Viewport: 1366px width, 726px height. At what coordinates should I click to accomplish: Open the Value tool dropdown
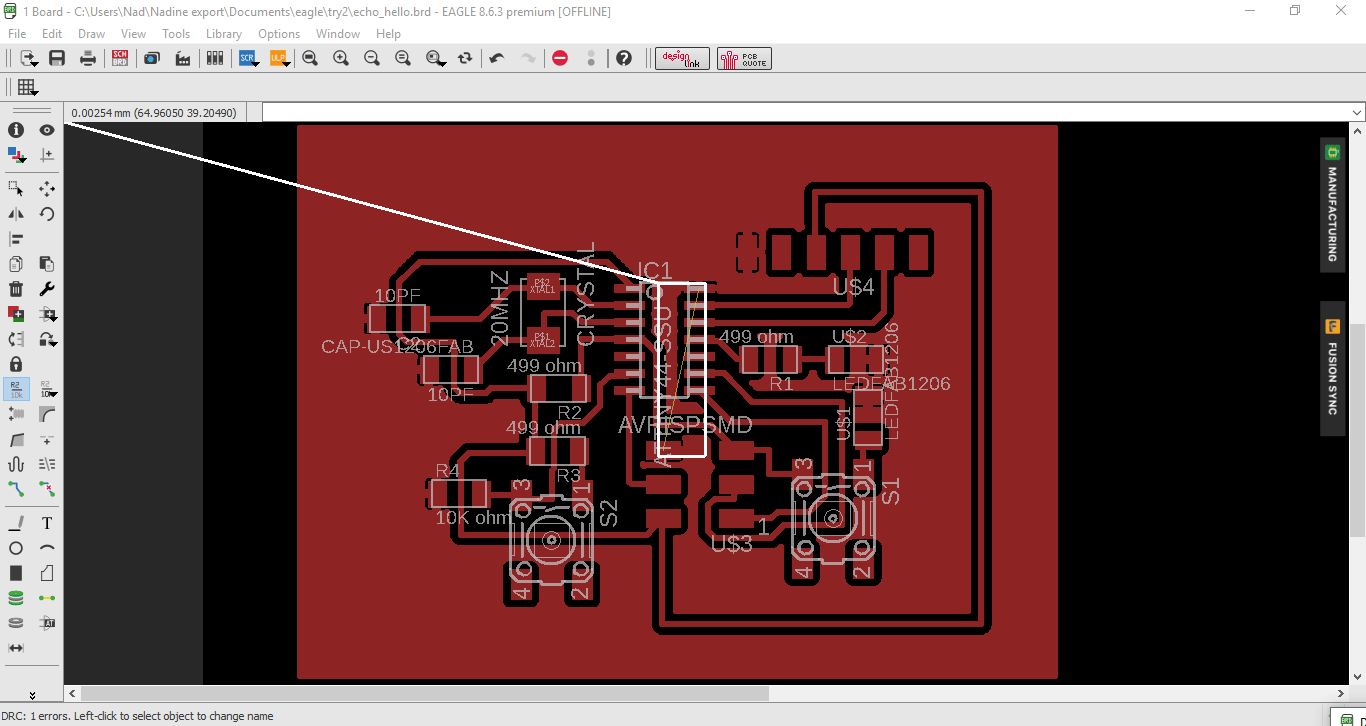[x=46, y=389]
